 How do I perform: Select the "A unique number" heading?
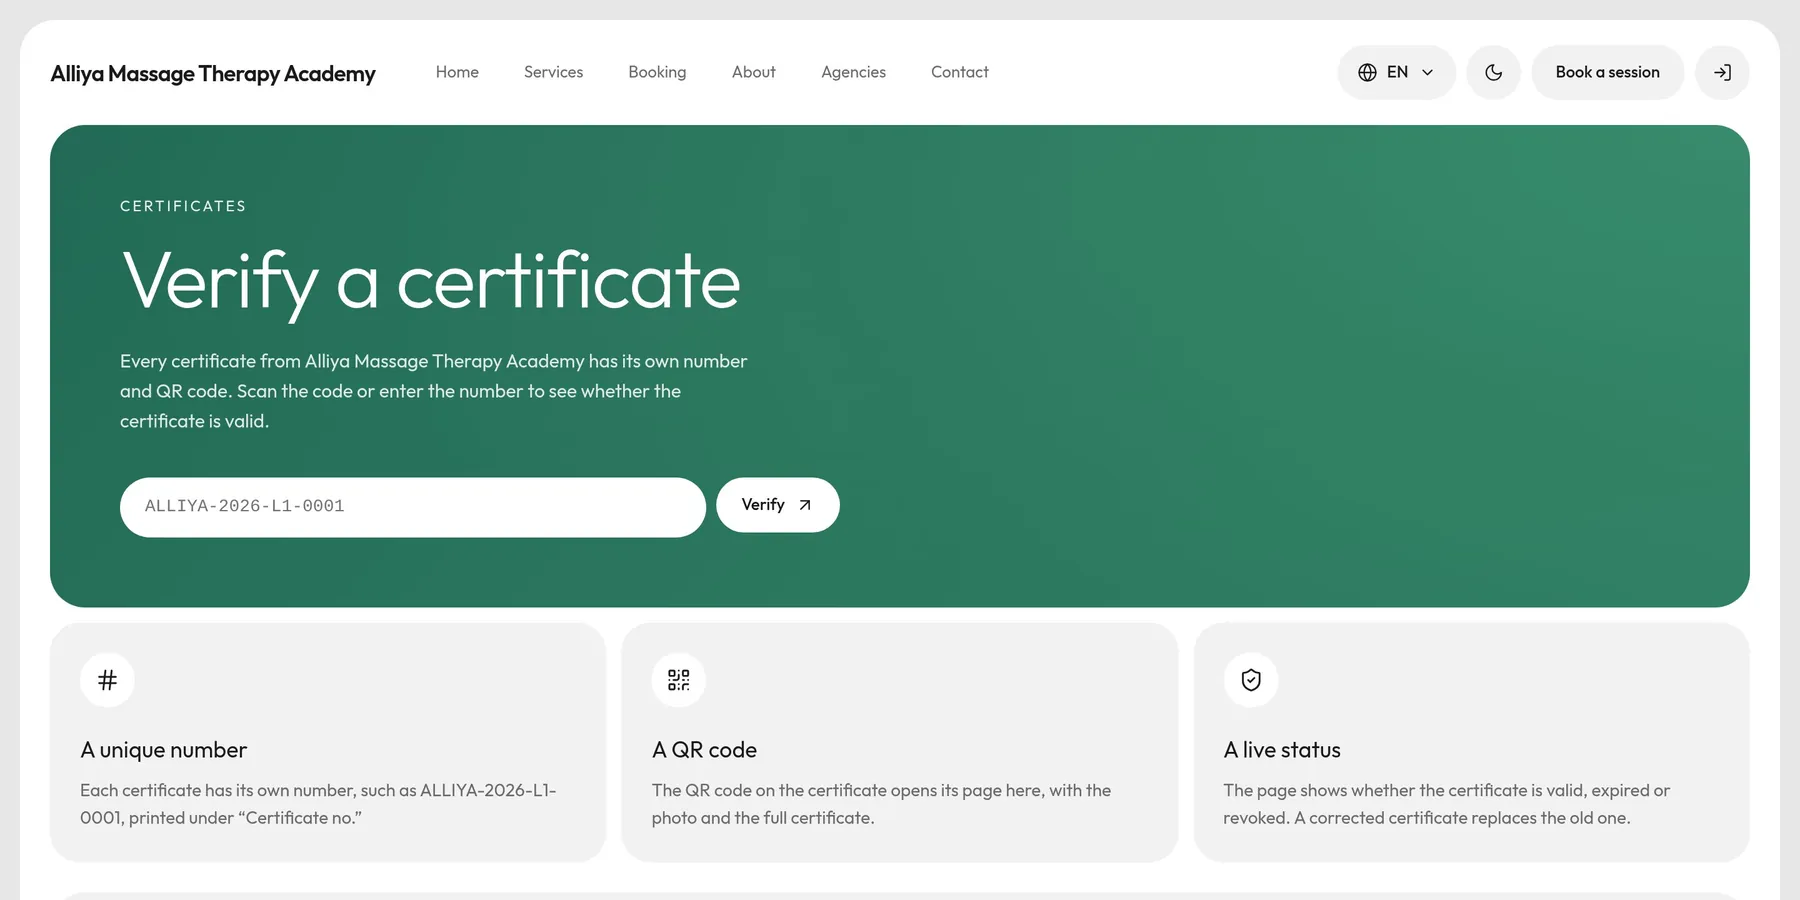click(x=163, y=750)
